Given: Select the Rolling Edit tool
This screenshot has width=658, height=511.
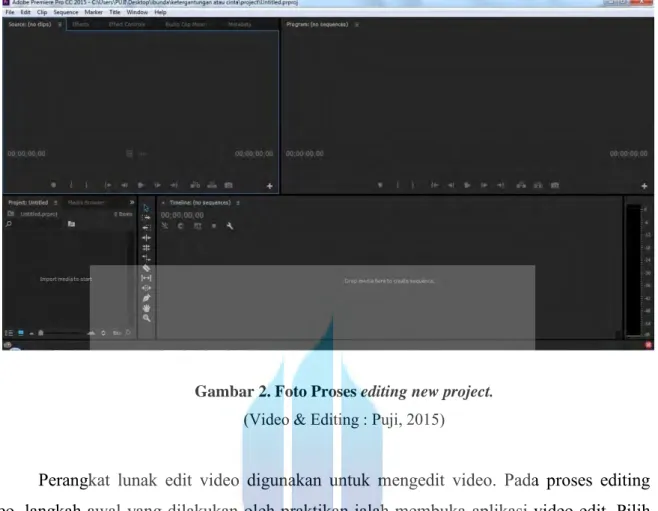Looking at the screenshot, I should [146, 248].
